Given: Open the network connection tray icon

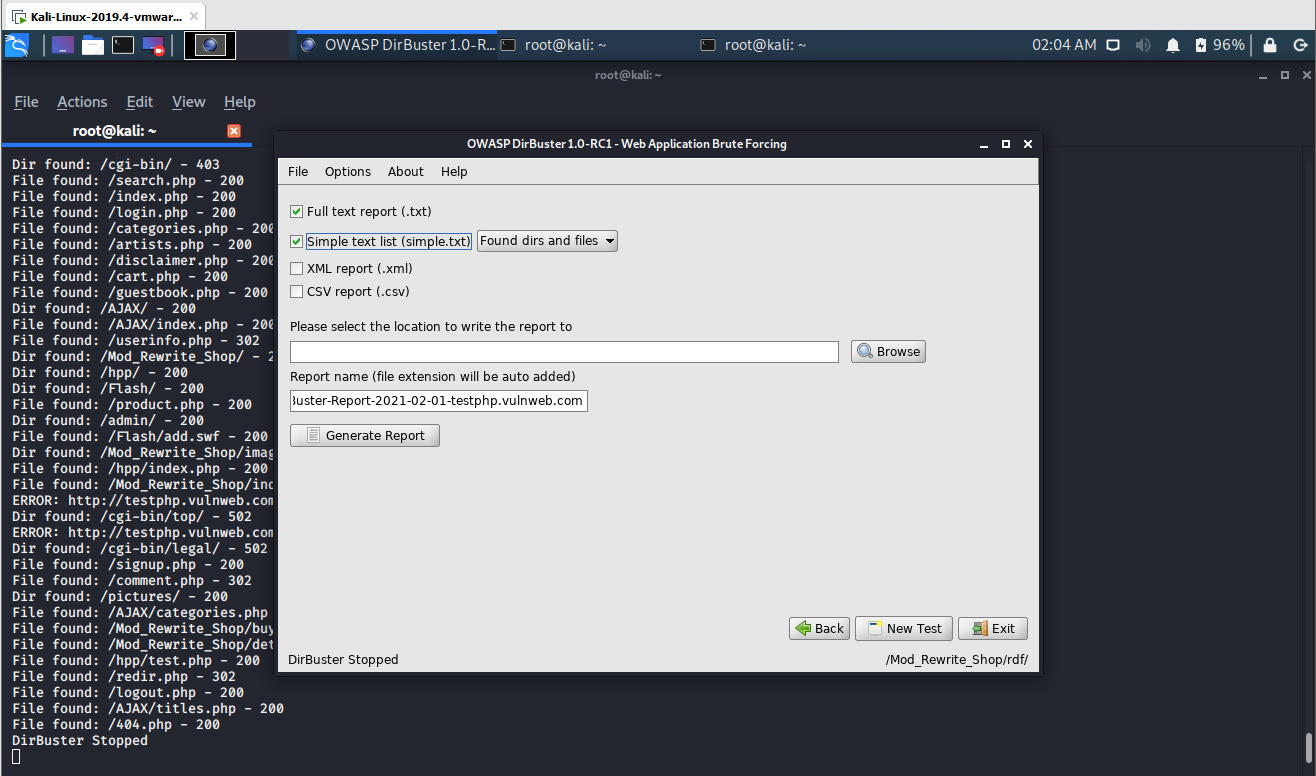Looking at the screenshot, I should point(1113,45).
